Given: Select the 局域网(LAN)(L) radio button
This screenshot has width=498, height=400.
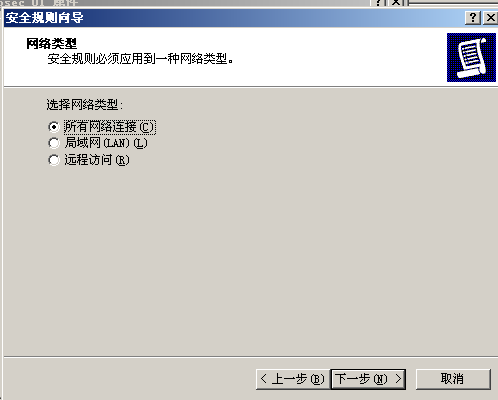Looking at the screenshot, I should [53, 143].
